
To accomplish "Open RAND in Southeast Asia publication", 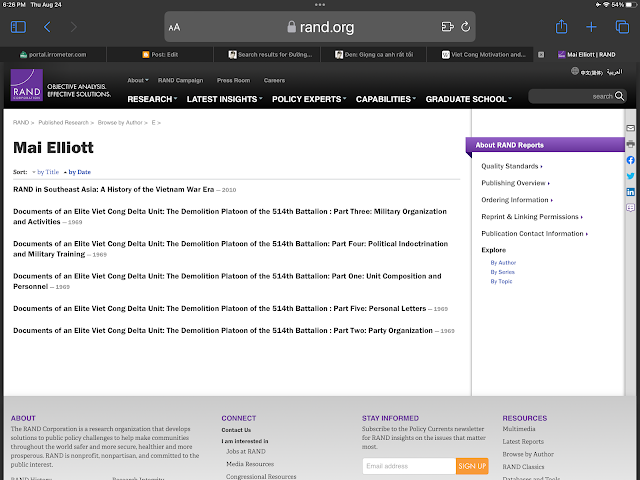I will coord(113,189).
